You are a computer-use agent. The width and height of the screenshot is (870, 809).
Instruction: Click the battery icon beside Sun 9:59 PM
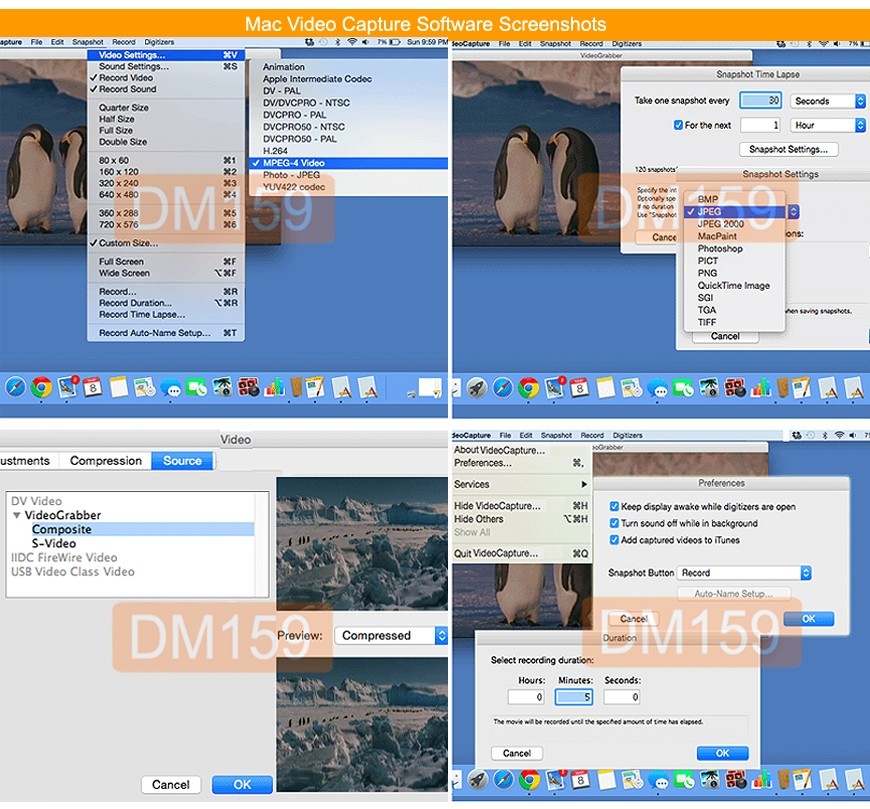[394, 42]
